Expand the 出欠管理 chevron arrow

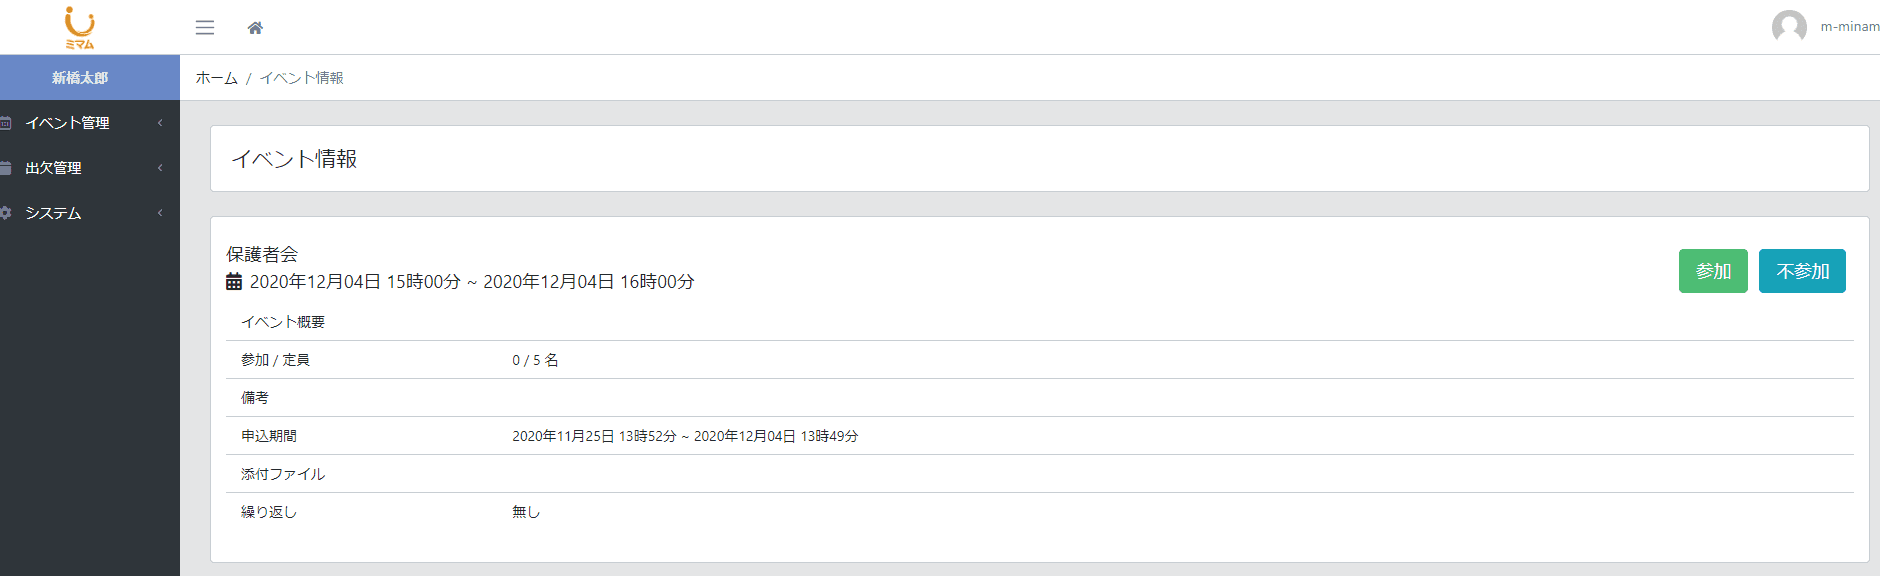pos(160,168)
